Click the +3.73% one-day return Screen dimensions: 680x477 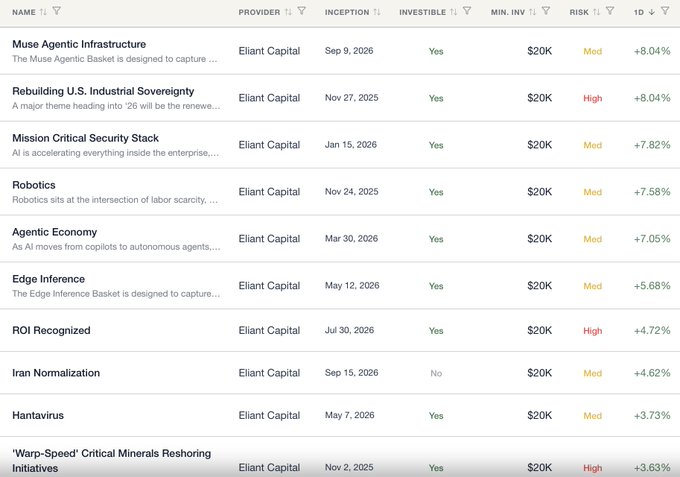[652, 415]
